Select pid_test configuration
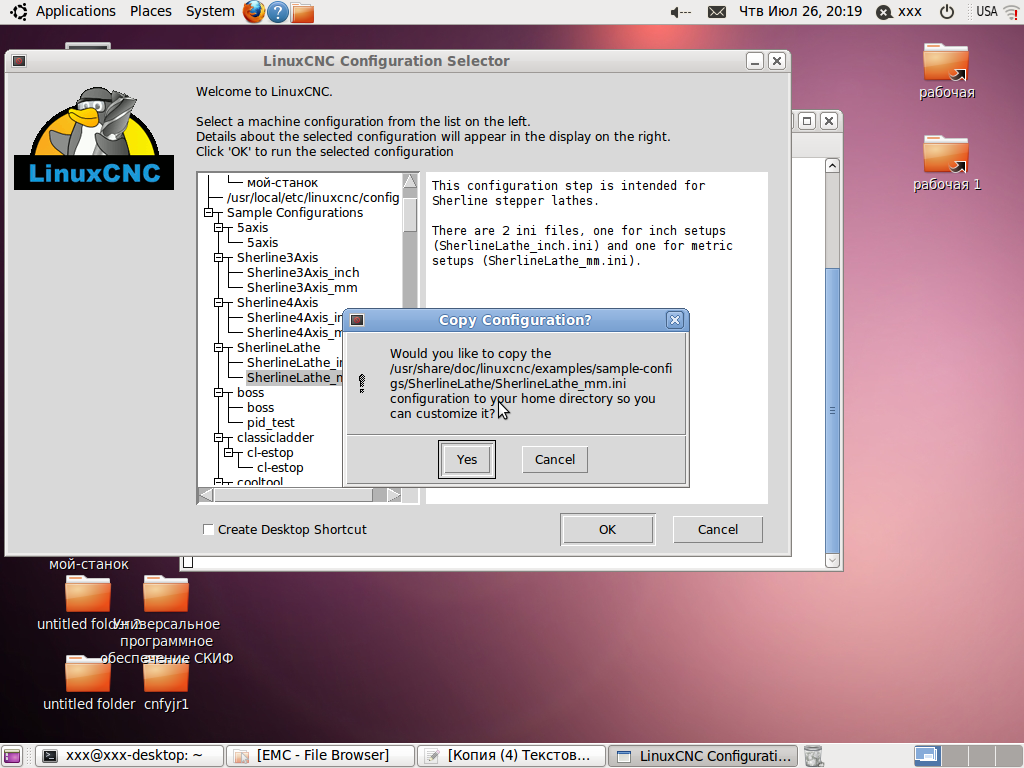 [x=270, y=423]
